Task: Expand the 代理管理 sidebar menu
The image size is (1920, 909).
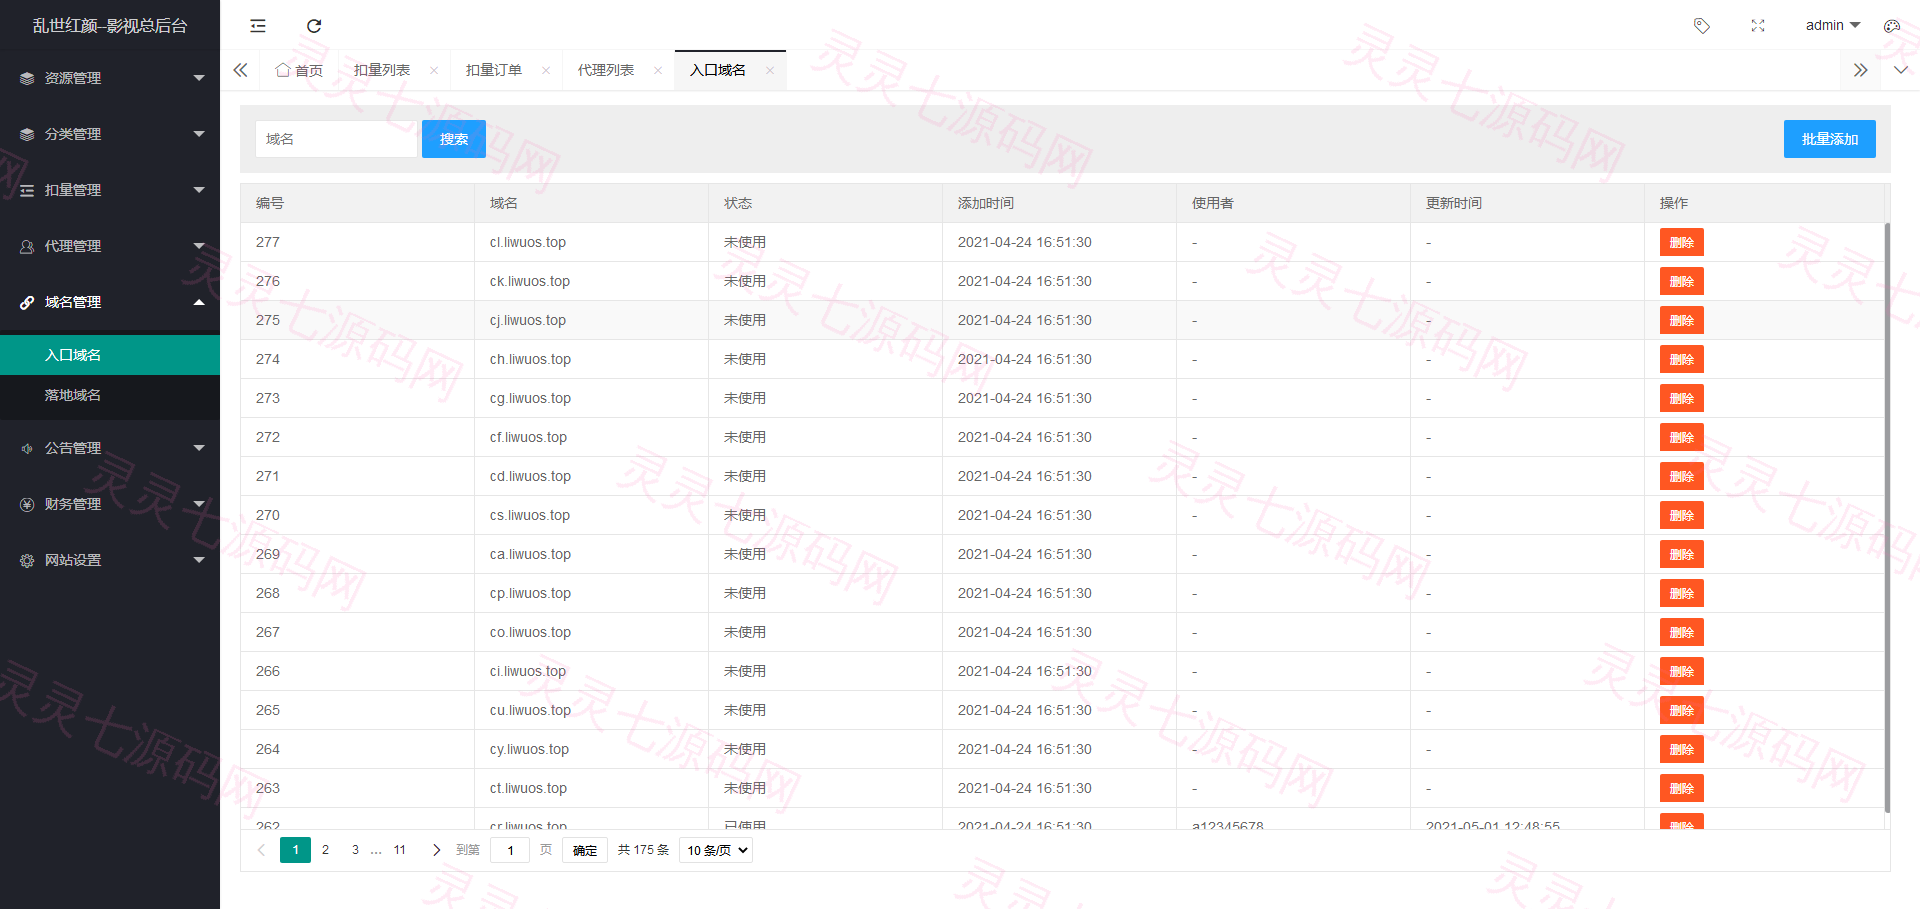Action: point(110,246)
